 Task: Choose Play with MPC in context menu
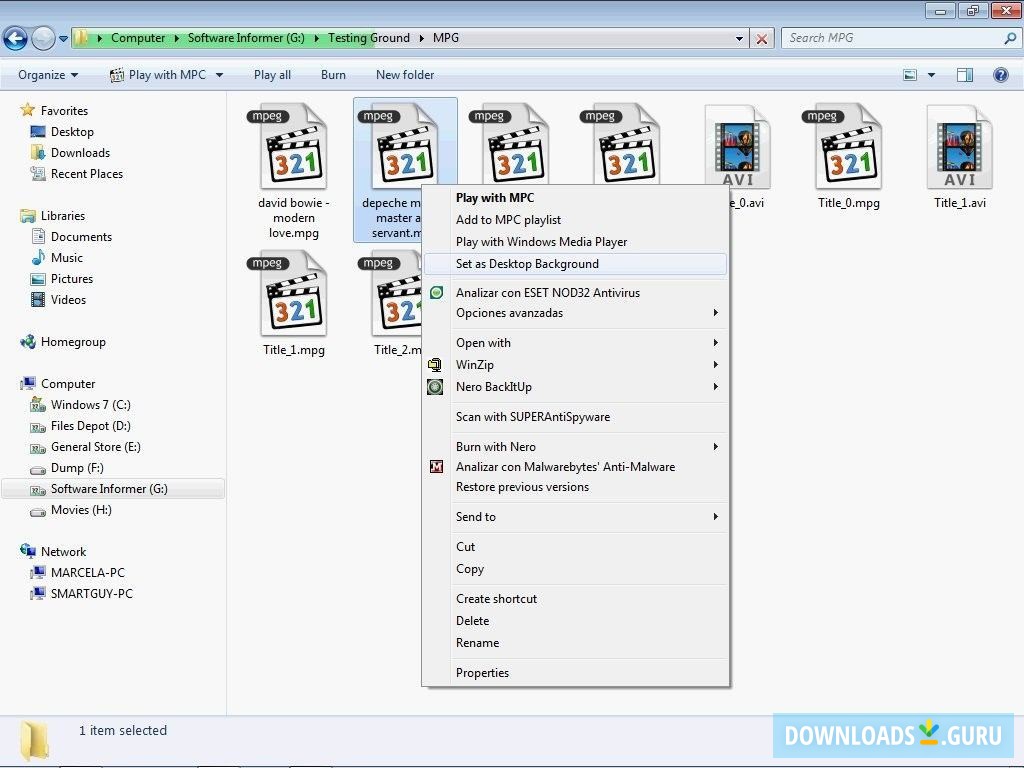click(575, 198)
